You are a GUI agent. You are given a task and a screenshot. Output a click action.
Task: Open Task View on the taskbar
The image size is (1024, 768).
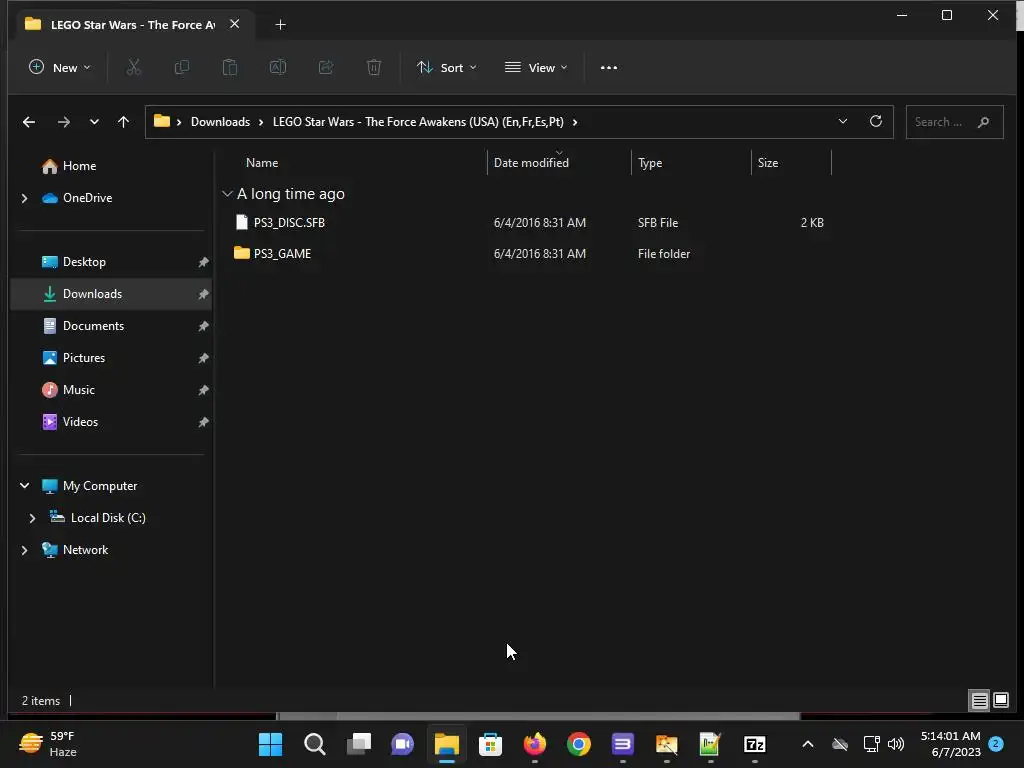(x=359, y=744)
